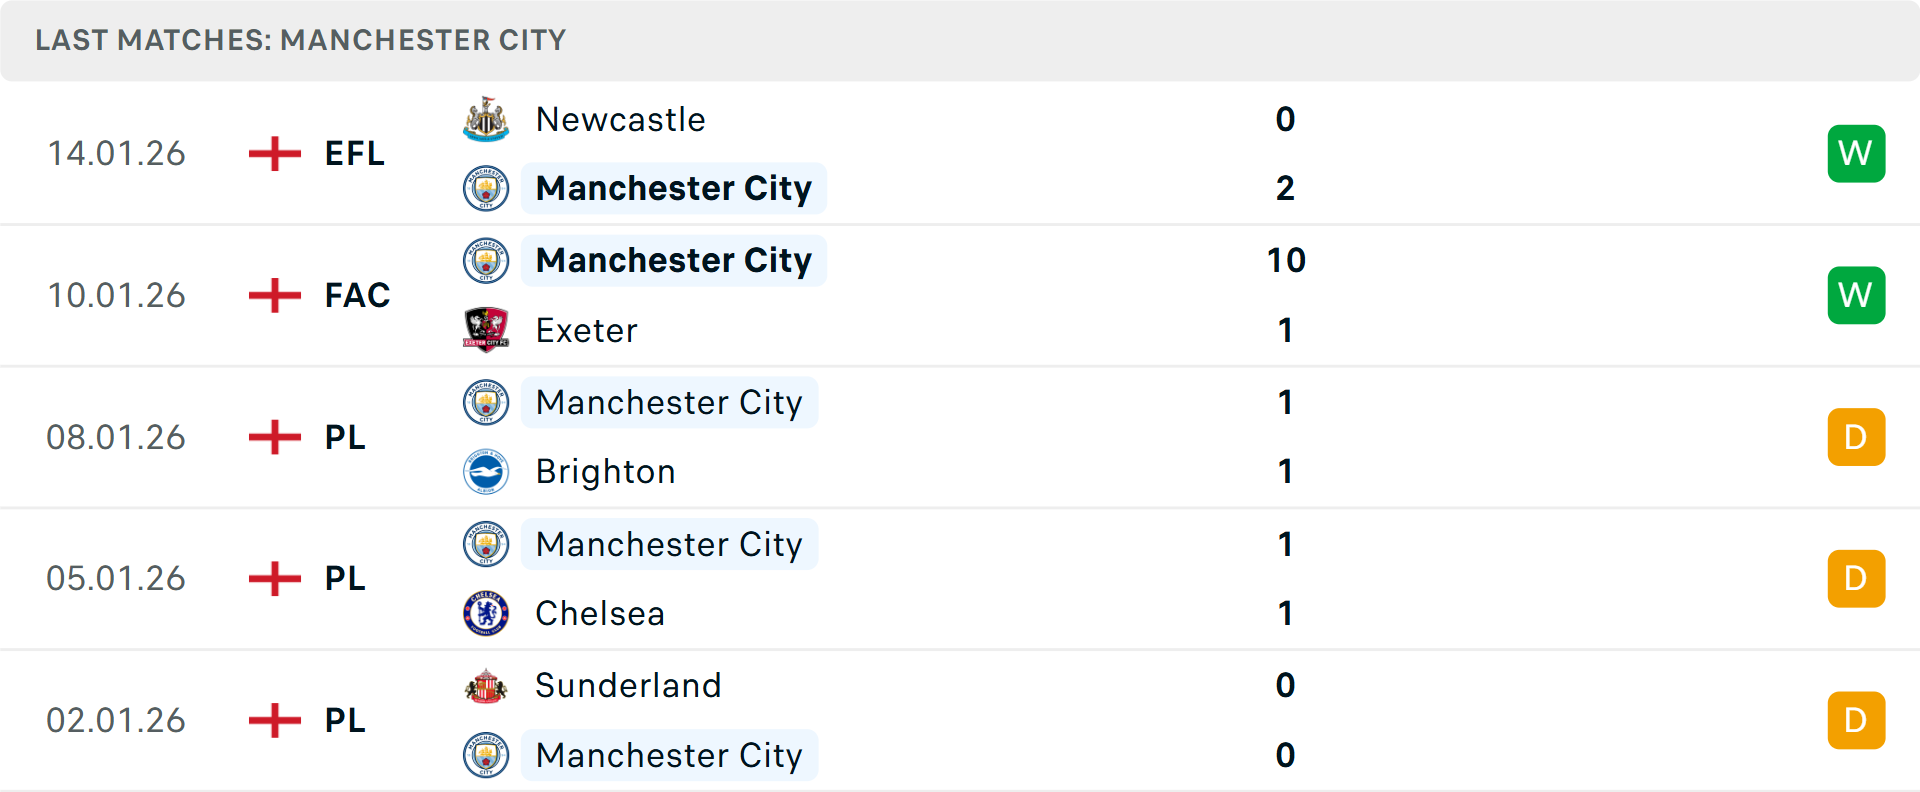
Task: Click the D badge for Sunderland match
Action: point(1856,720)
